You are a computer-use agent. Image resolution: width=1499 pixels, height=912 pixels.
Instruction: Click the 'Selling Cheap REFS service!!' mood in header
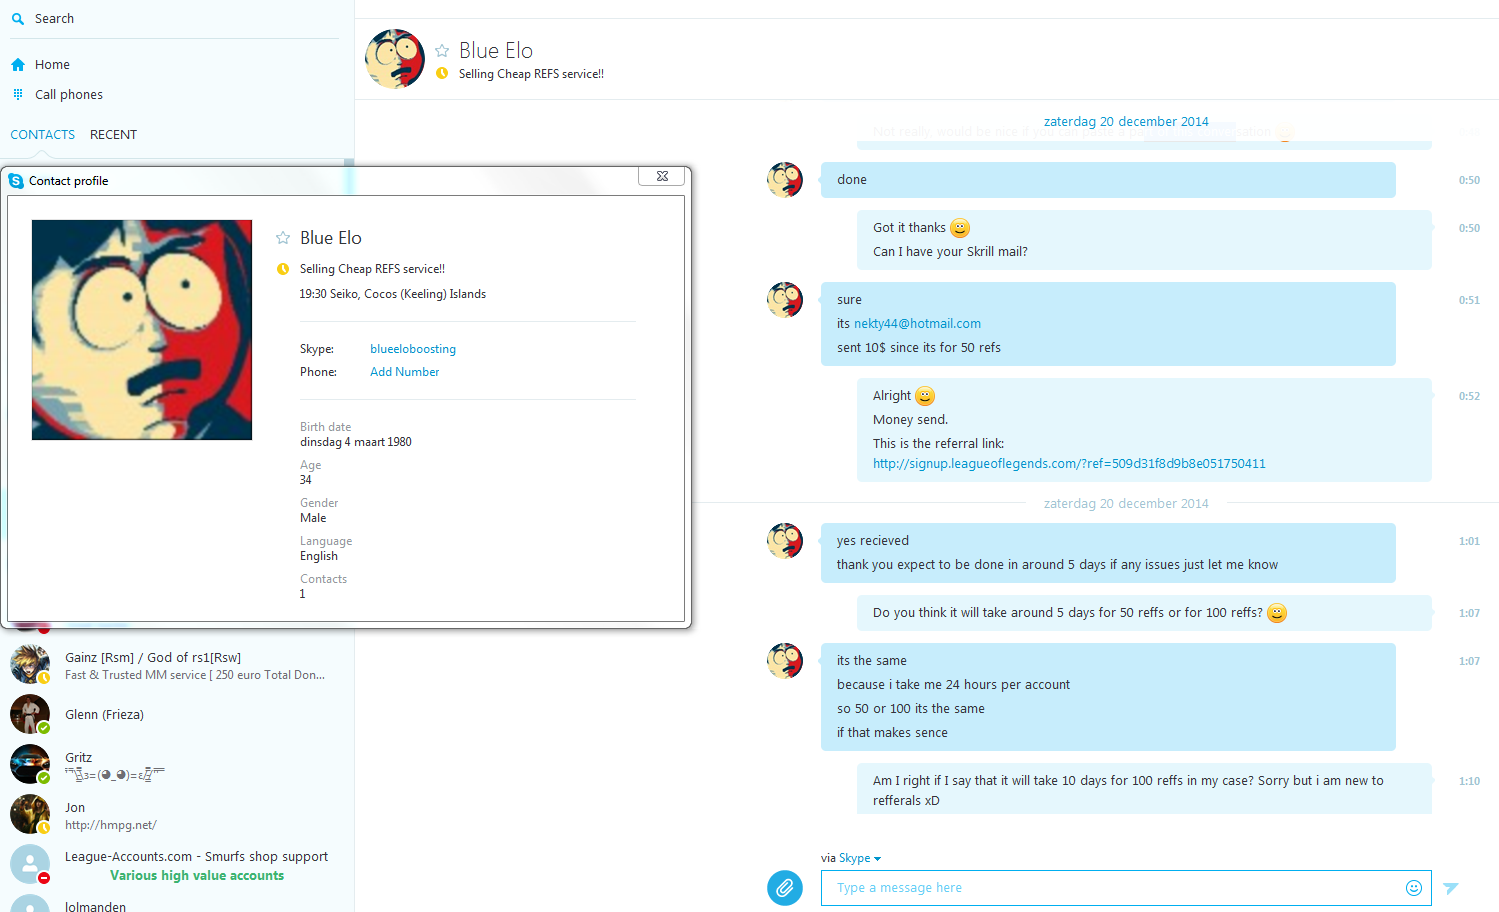531,74
